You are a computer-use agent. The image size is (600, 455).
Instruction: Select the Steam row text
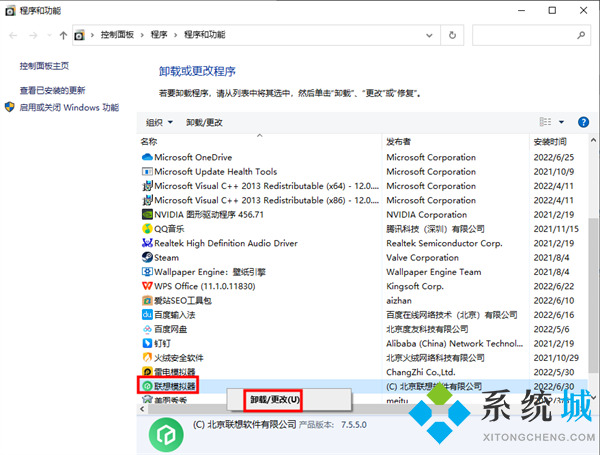(166, 258)
